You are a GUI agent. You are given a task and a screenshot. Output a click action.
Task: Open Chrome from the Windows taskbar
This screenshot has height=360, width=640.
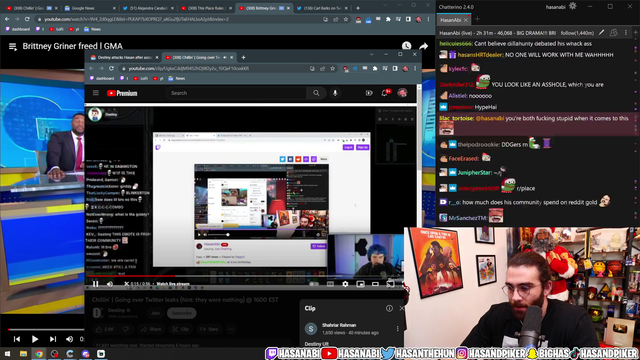point(39,353)
